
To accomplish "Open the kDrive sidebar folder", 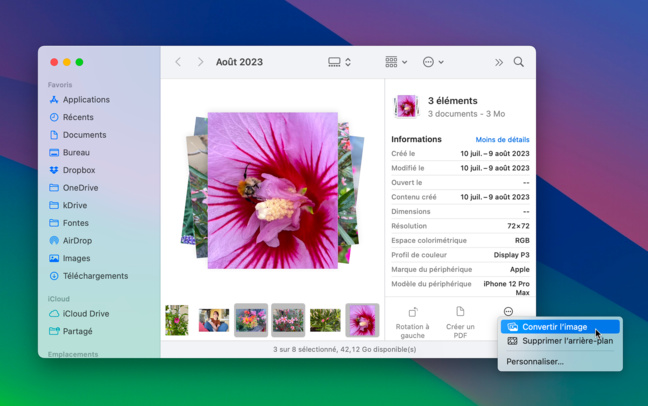I will pos(68,205).
